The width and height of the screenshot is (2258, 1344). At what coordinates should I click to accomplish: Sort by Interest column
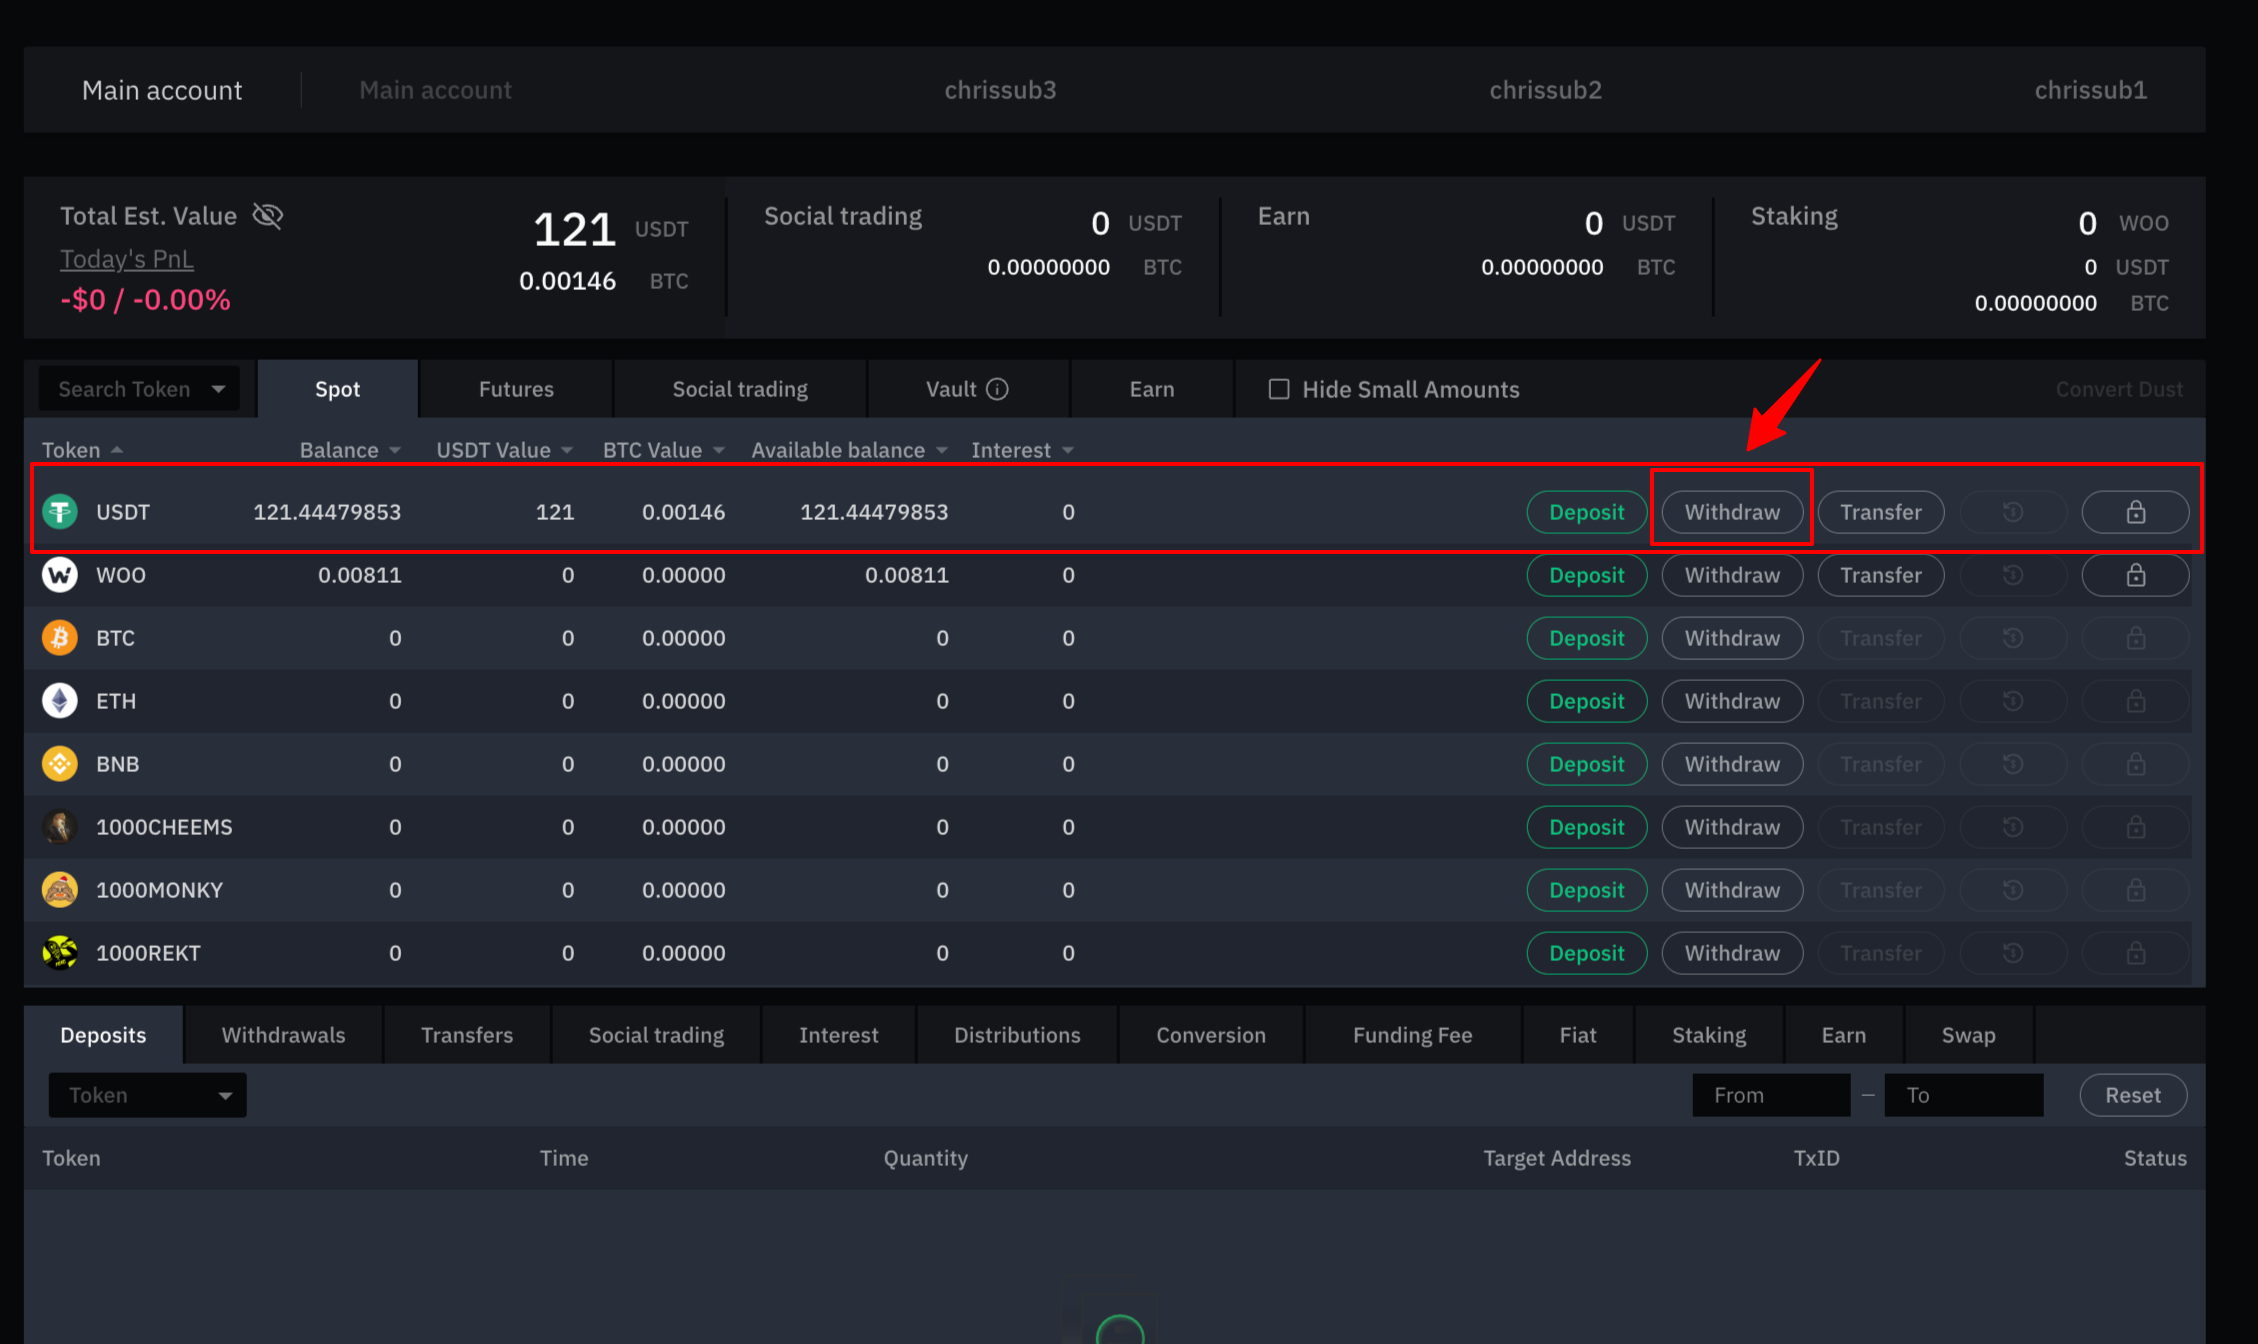[x=1022, y=450]
